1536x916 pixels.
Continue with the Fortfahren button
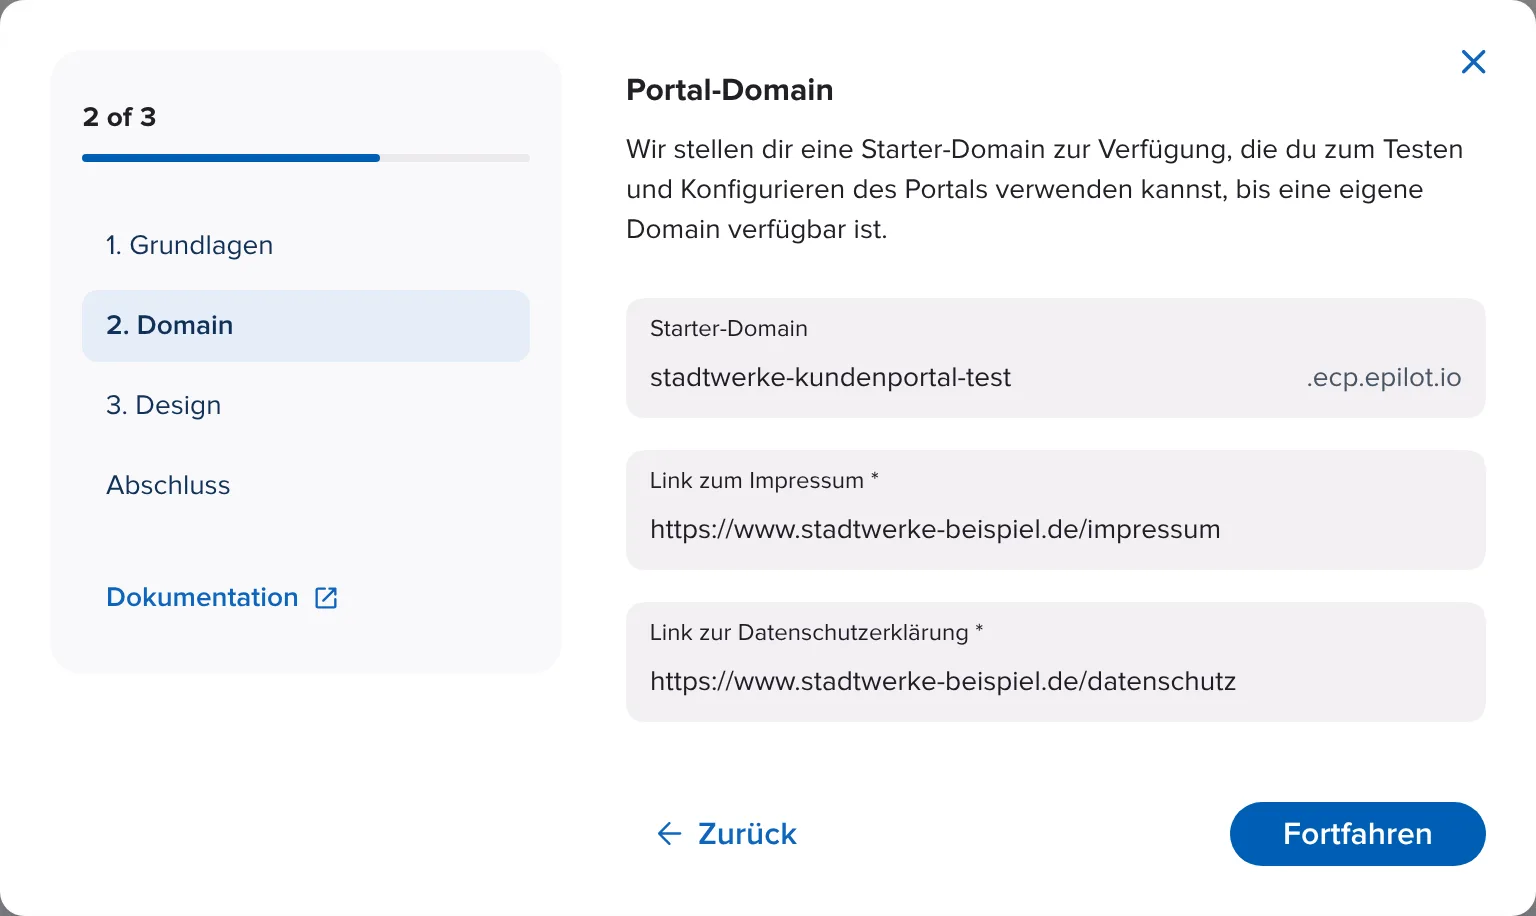pyautogui.click(x=1357, y=834)
